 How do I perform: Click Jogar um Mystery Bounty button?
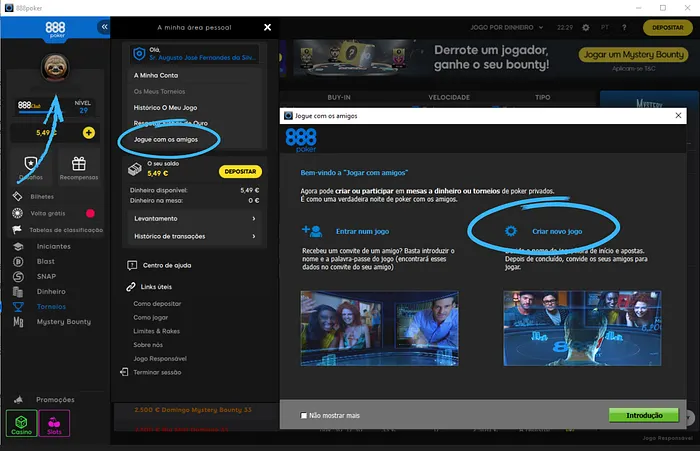coord(633,54)
